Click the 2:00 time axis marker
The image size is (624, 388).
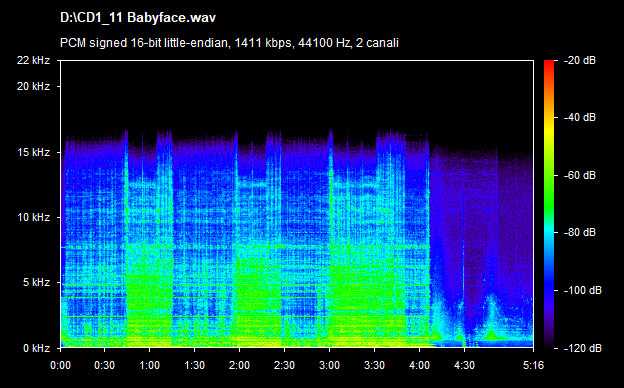[x=240, y=365]
